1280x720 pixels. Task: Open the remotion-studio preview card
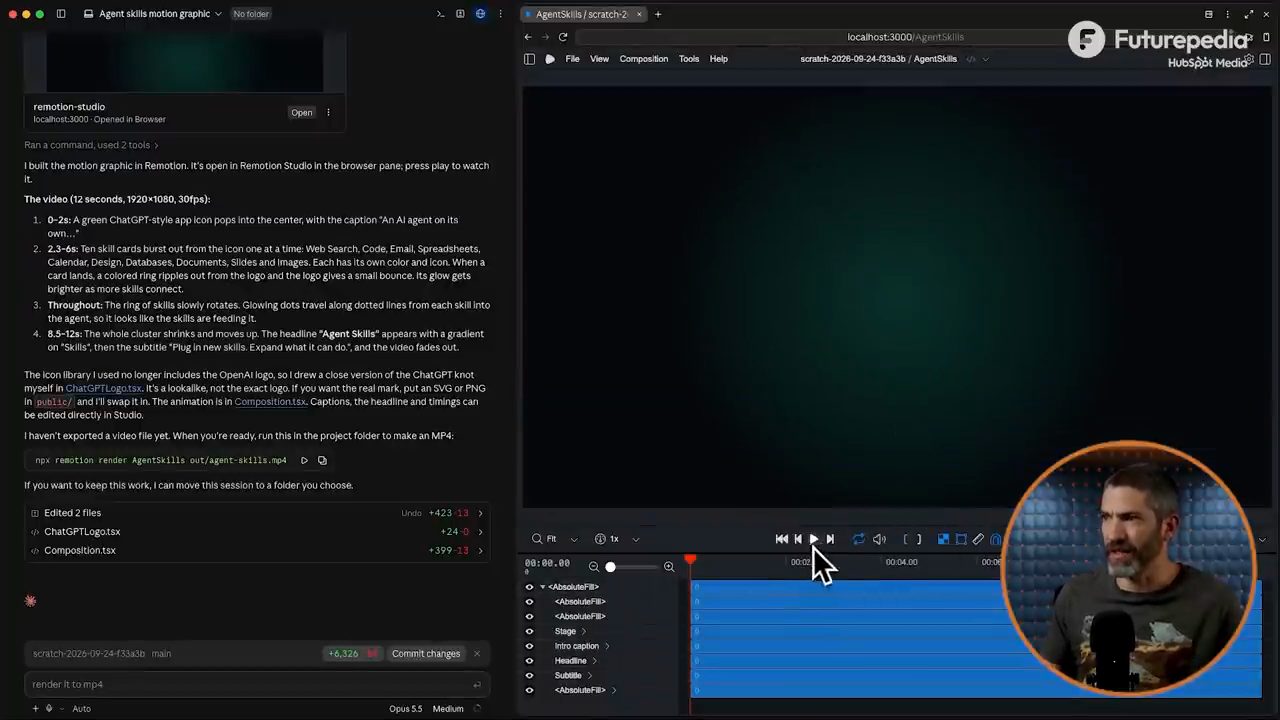click(302, 113)
